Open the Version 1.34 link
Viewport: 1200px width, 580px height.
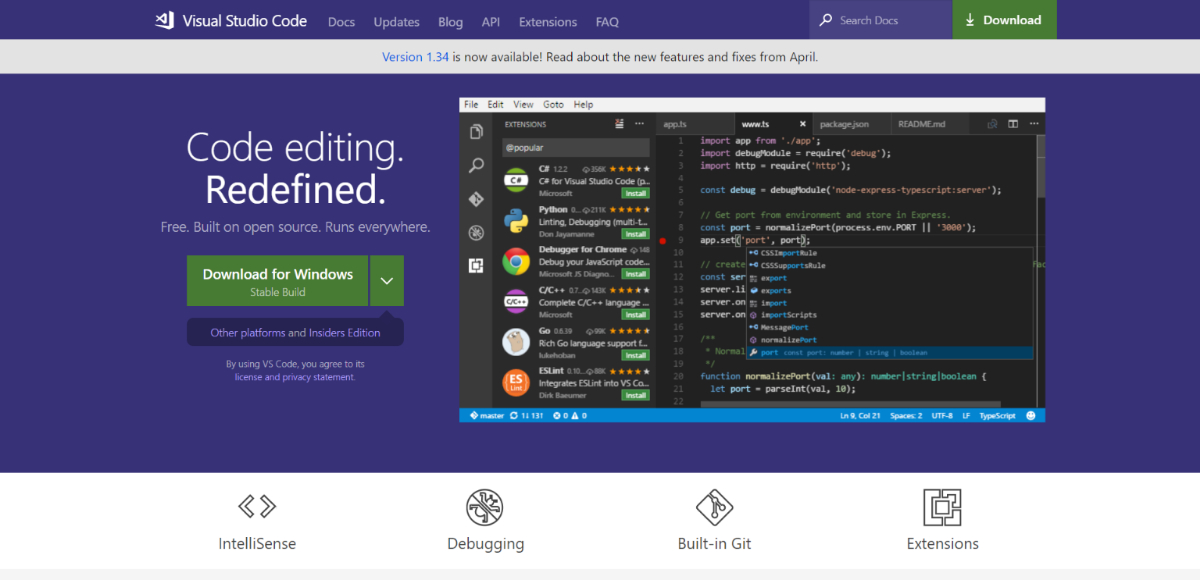coord(416,57)
